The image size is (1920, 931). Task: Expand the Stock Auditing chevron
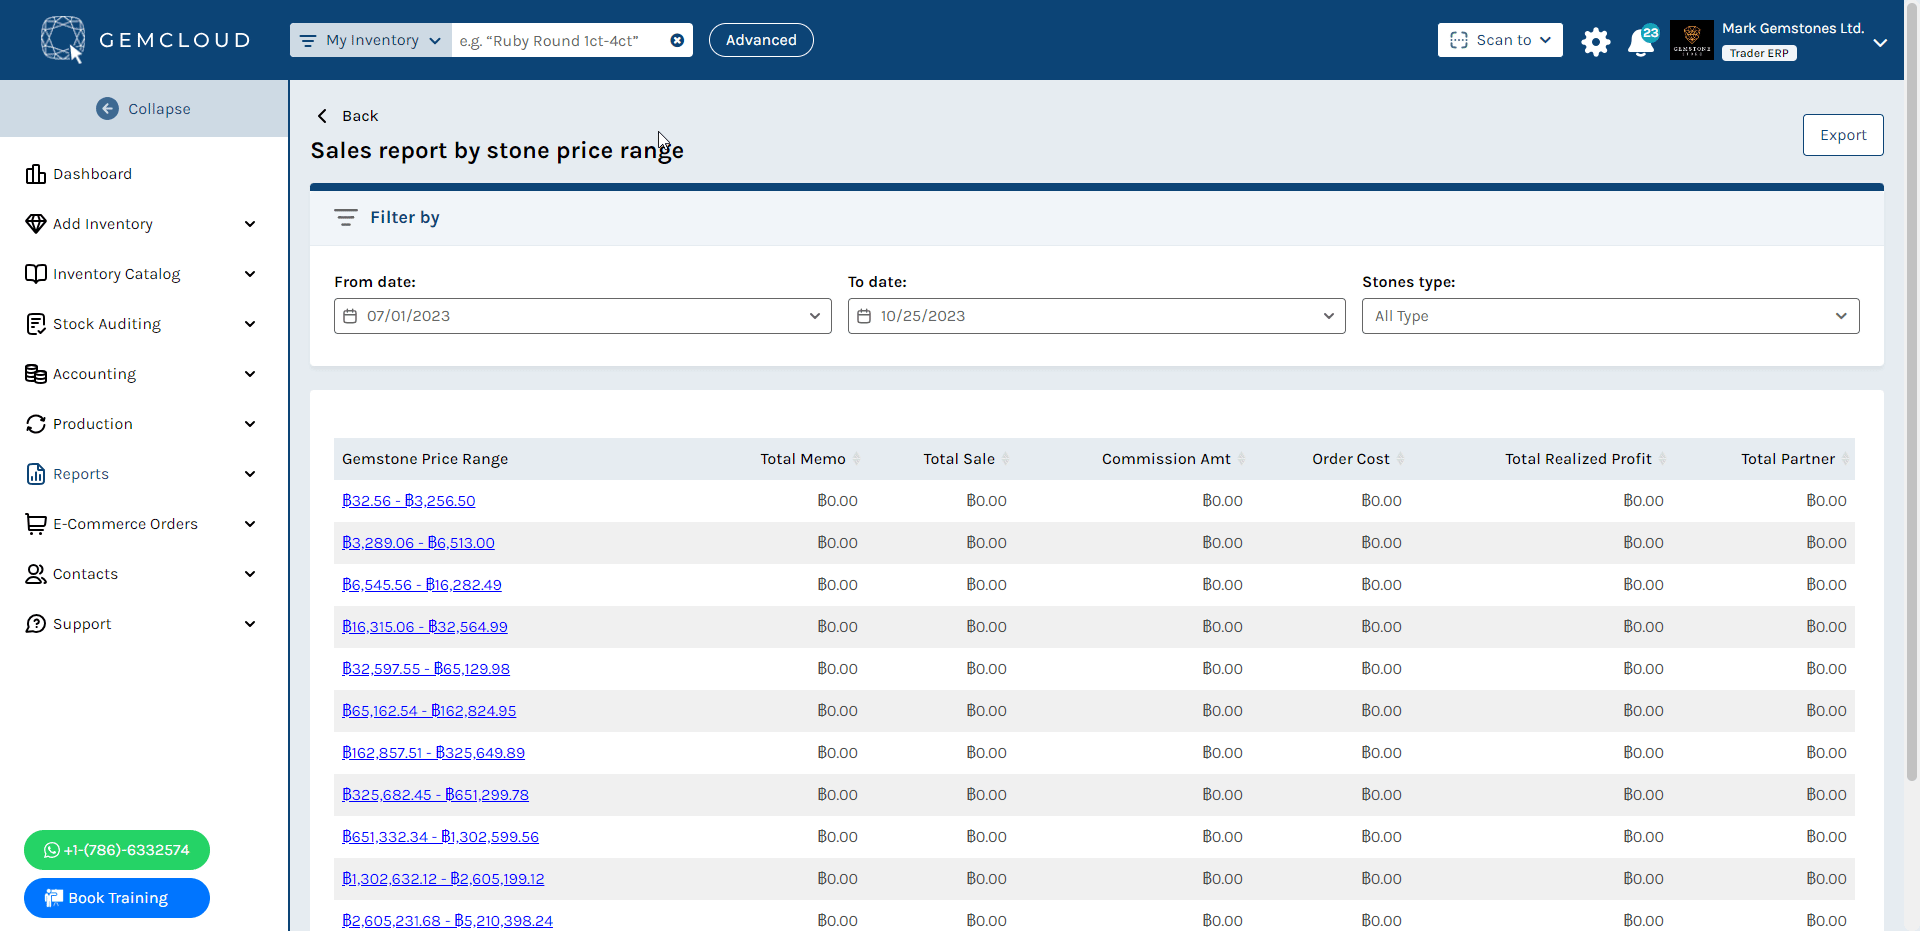tap(250, 324)
